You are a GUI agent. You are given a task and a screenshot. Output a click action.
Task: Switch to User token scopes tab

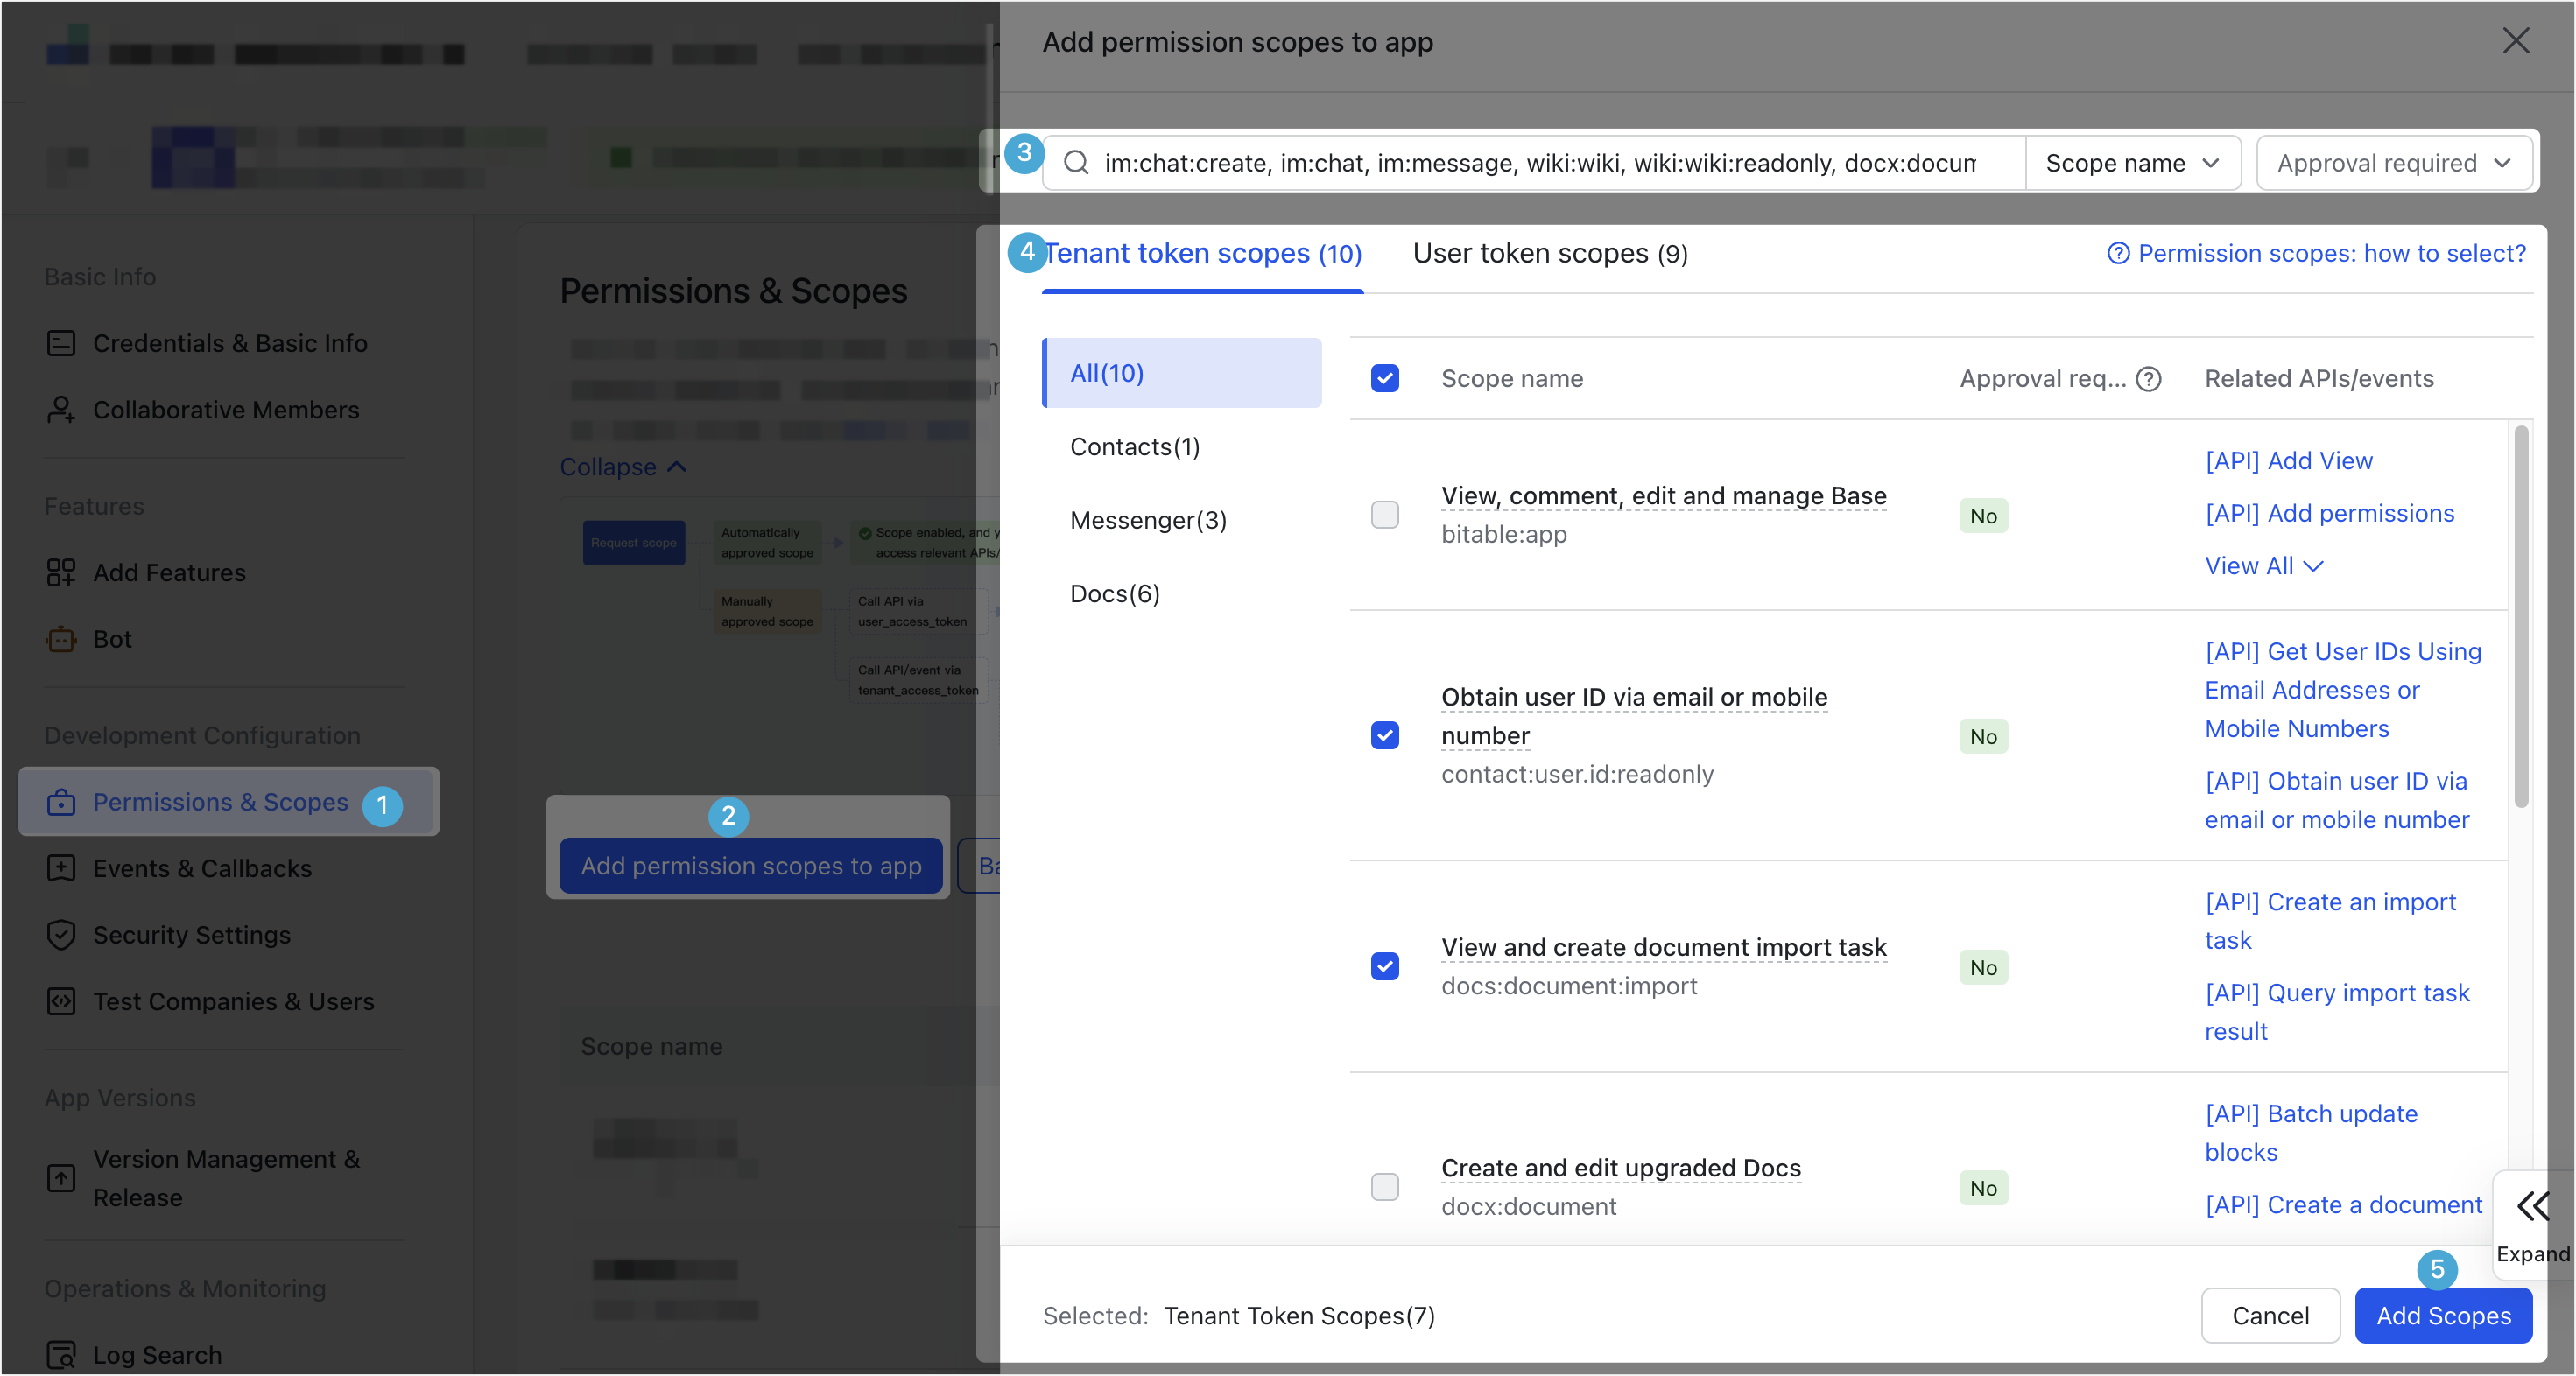pos(1549,254)
